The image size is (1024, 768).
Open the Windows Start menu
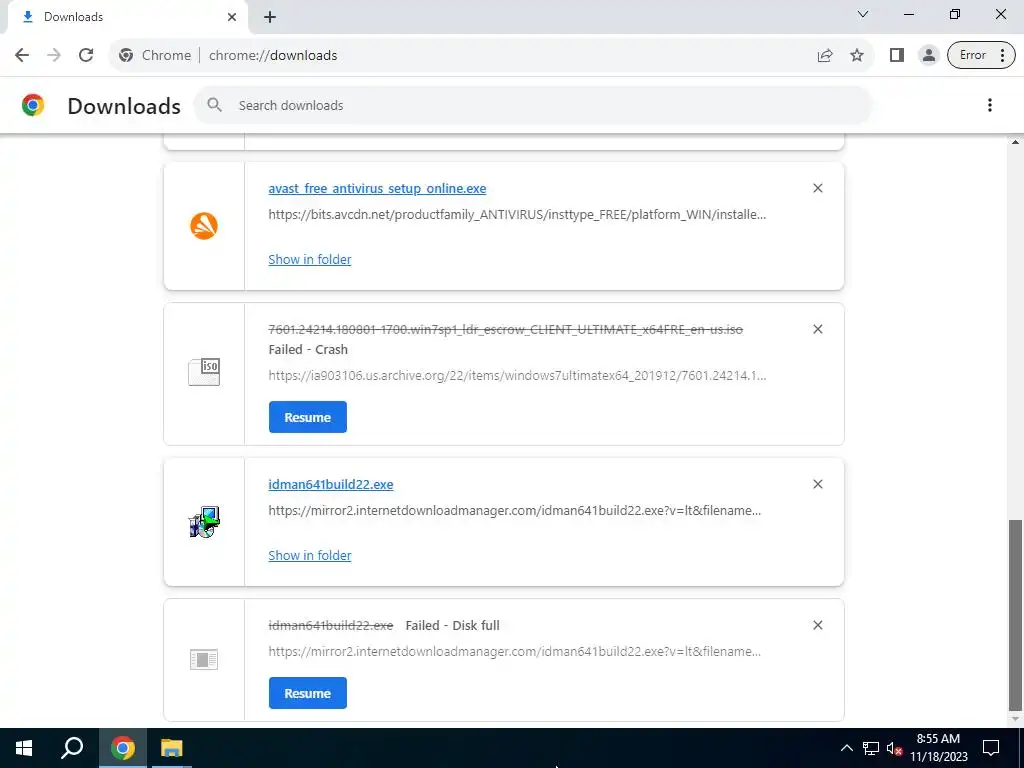point(24,748)
